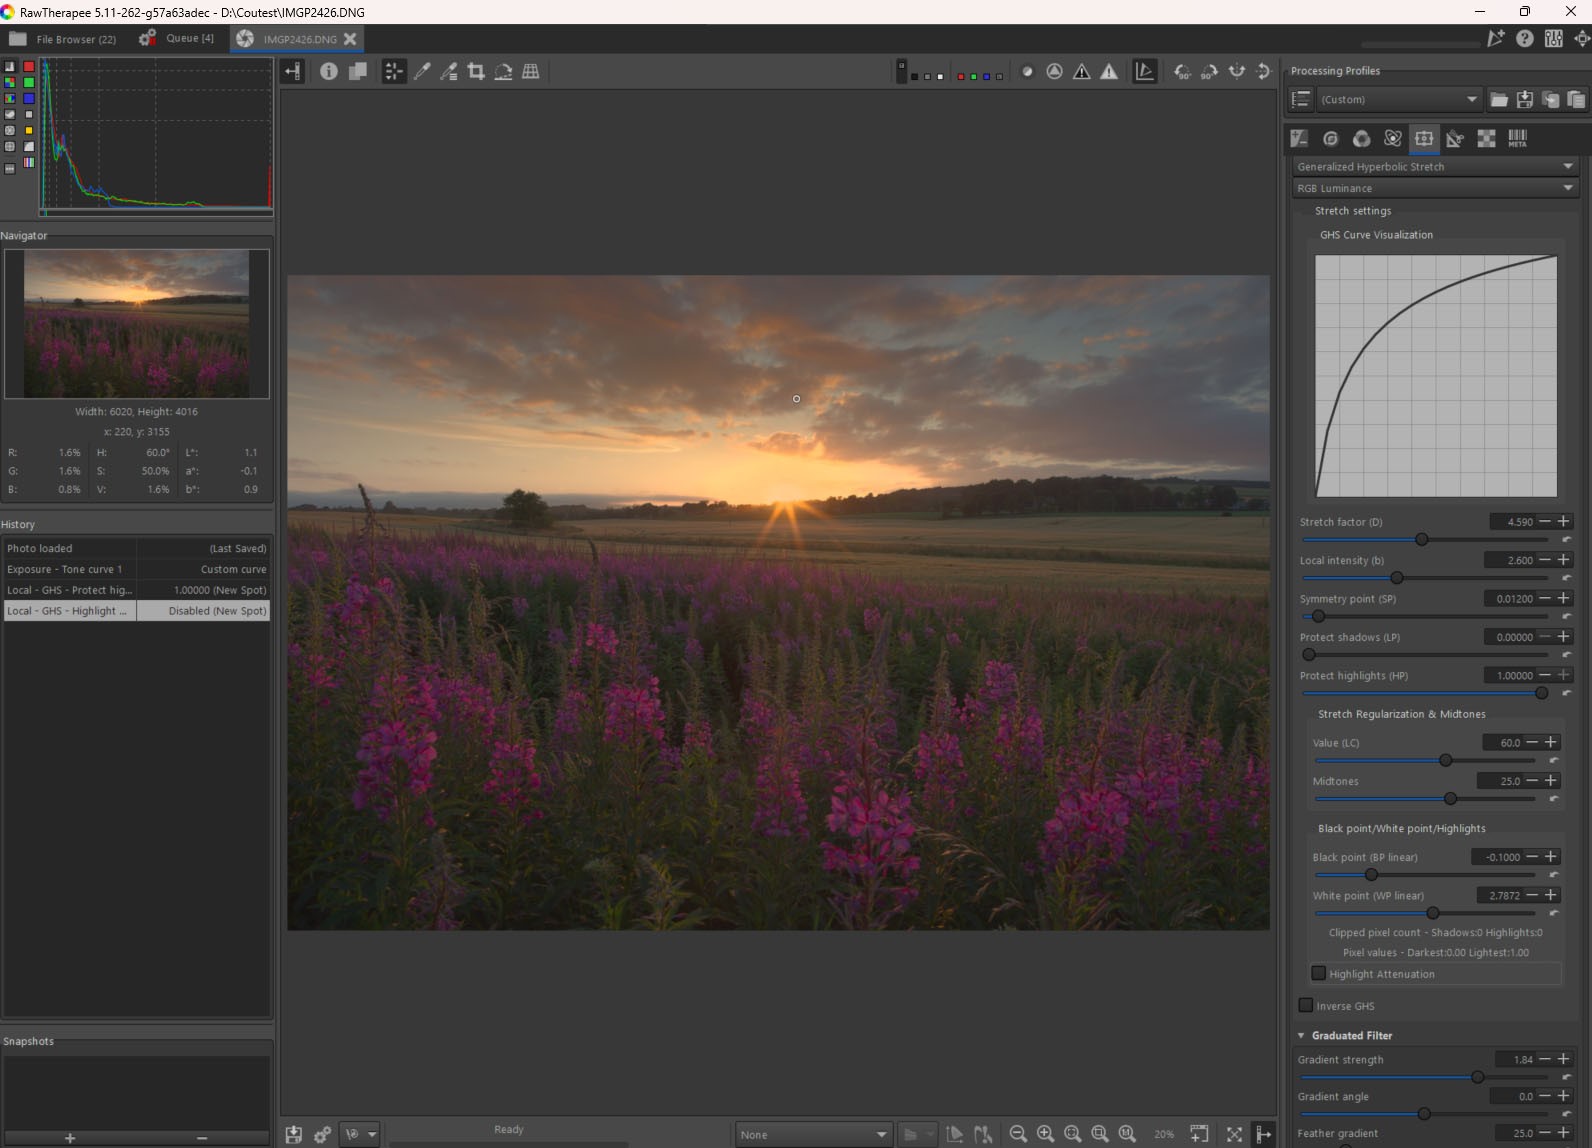Click the Stretch factor (D) slider

point(1421,539)
